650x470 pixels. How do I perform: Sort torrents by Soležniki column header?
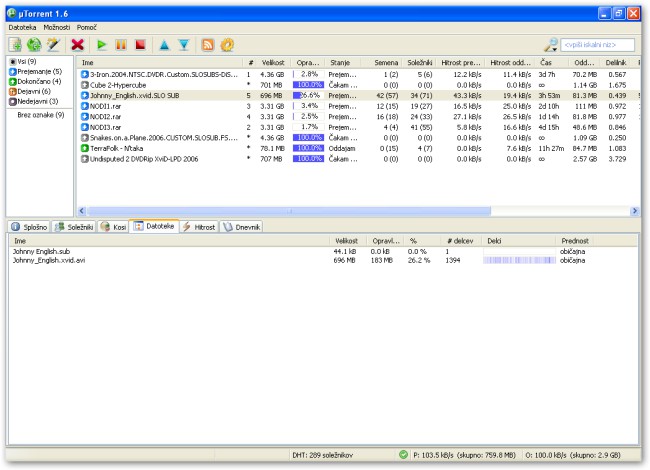point(418,63)
